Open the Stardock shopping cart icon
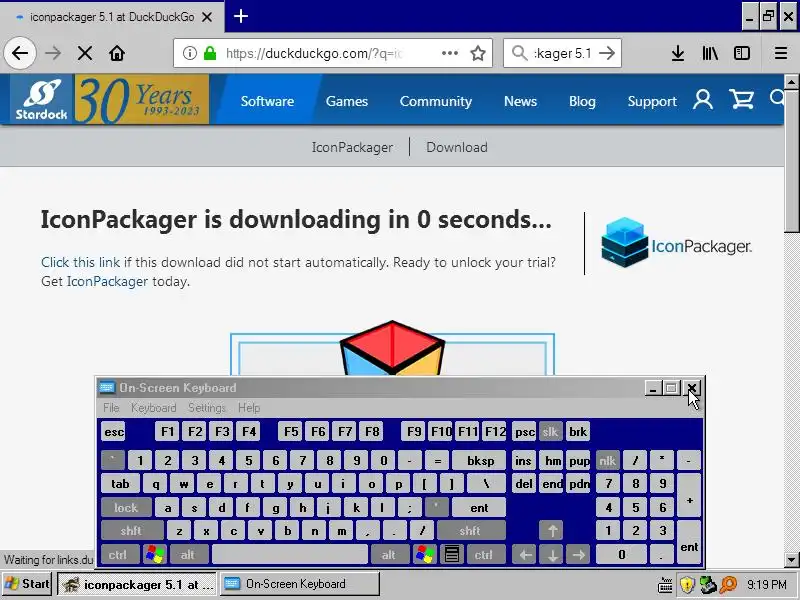The image size is (800, 600). (741, 99)
